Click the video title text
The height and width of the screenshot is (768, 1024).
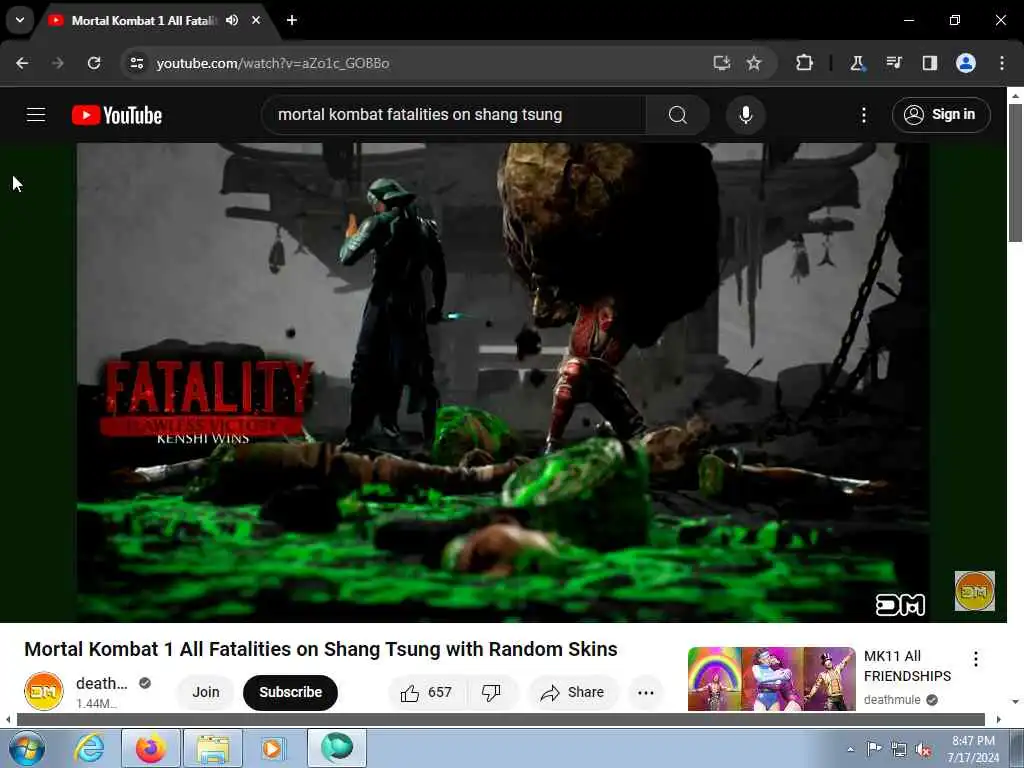pos(321,649)
